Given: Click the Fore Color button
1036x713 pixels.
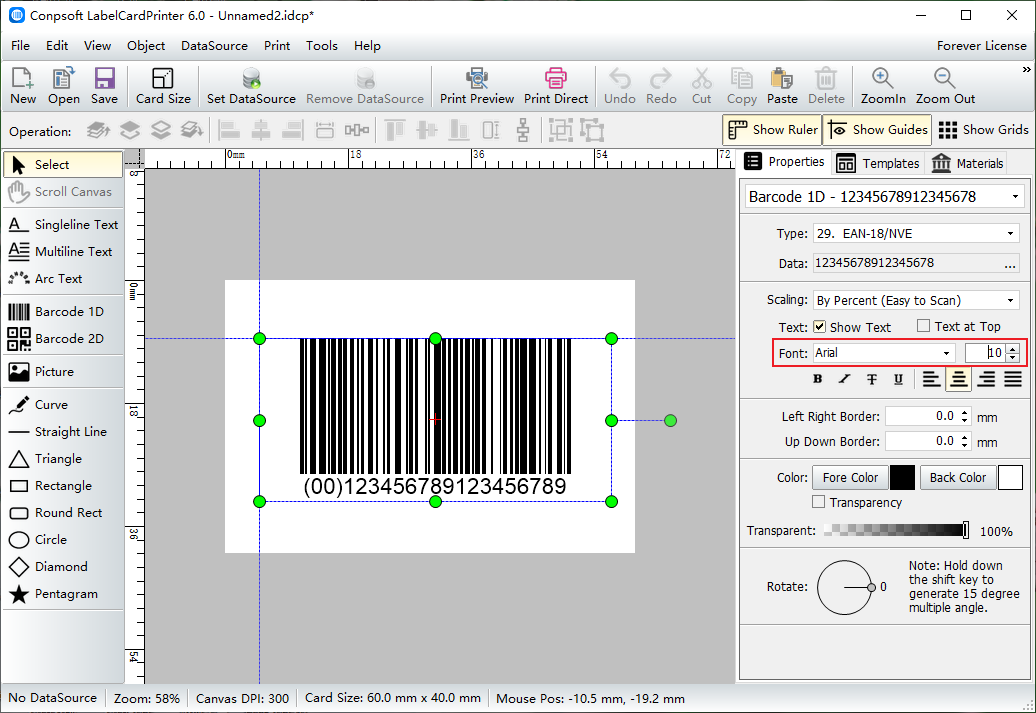Looking at the screenshot, I should [x=850, y=477].
